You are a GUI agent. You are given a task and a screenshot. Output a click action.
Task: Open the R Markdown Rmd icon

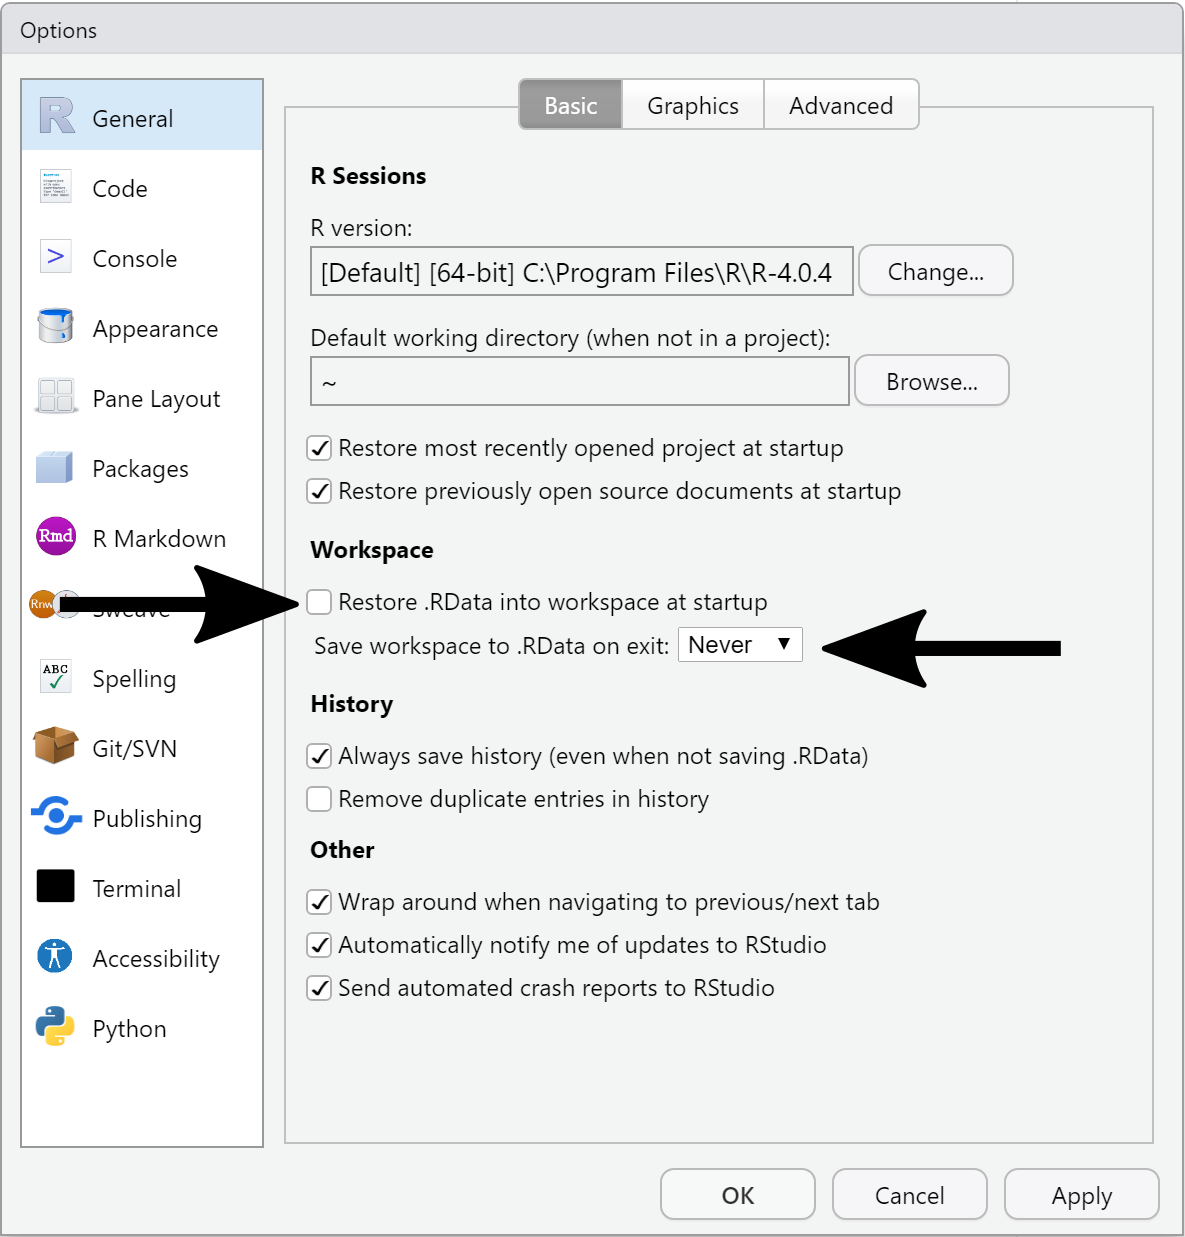[56, 537]
